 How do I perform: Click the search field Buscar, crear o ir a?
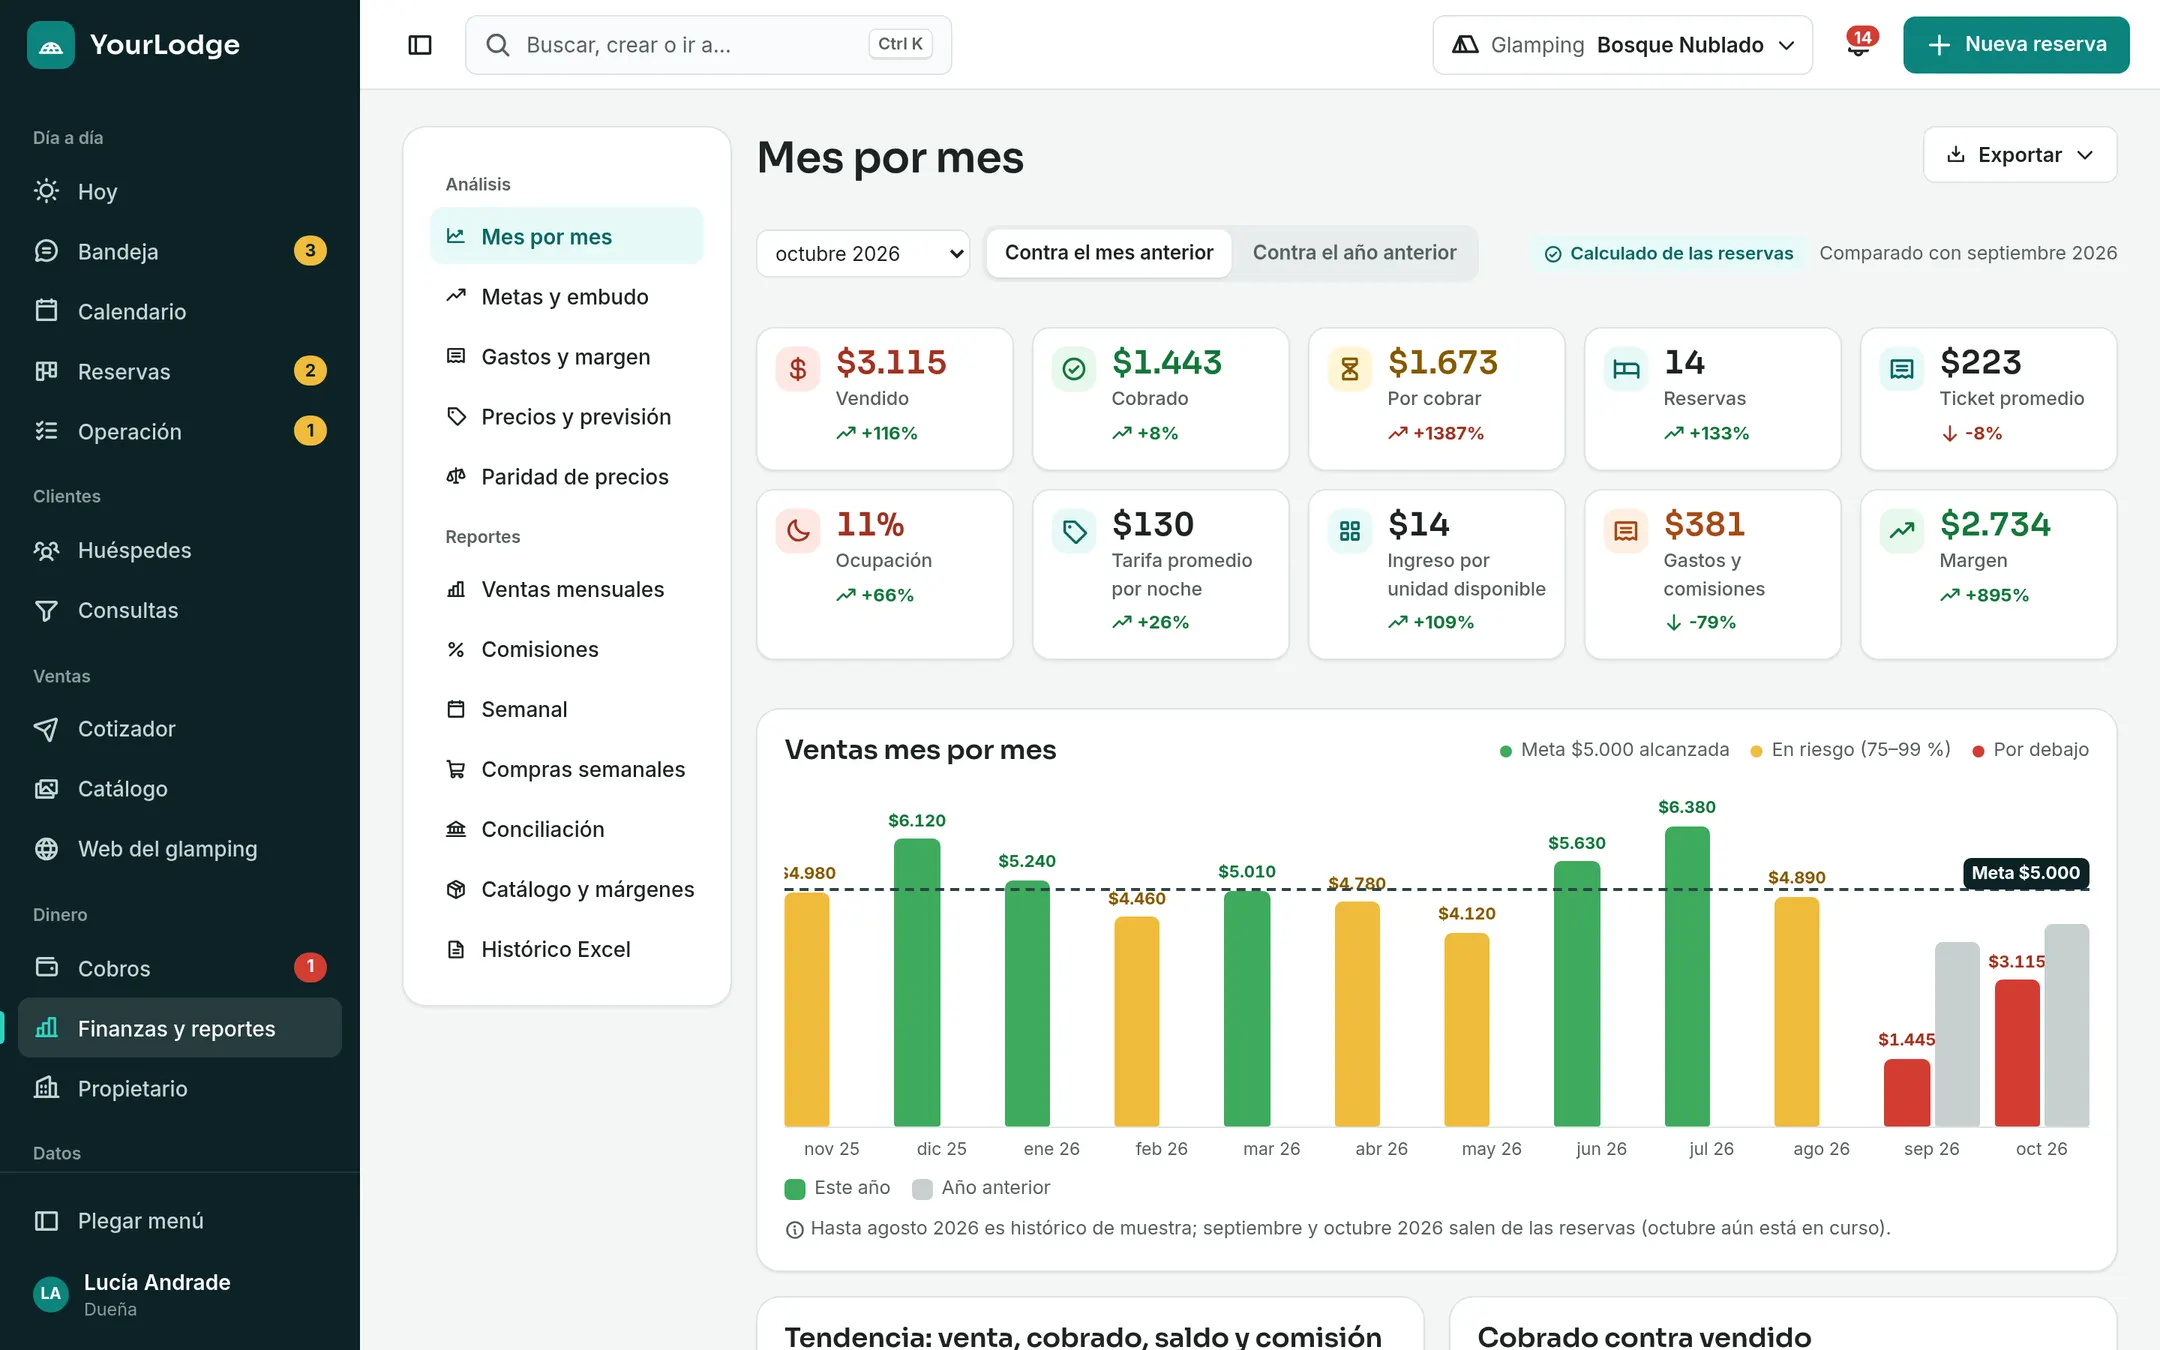point(708,45)
